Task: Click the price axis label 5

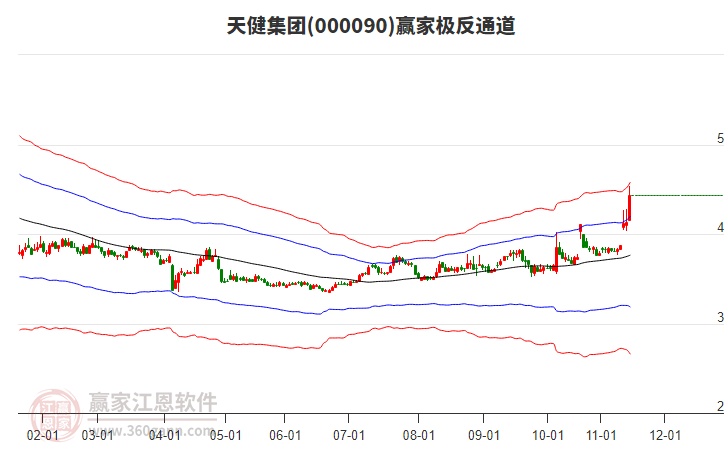Action: pos(720,138)
